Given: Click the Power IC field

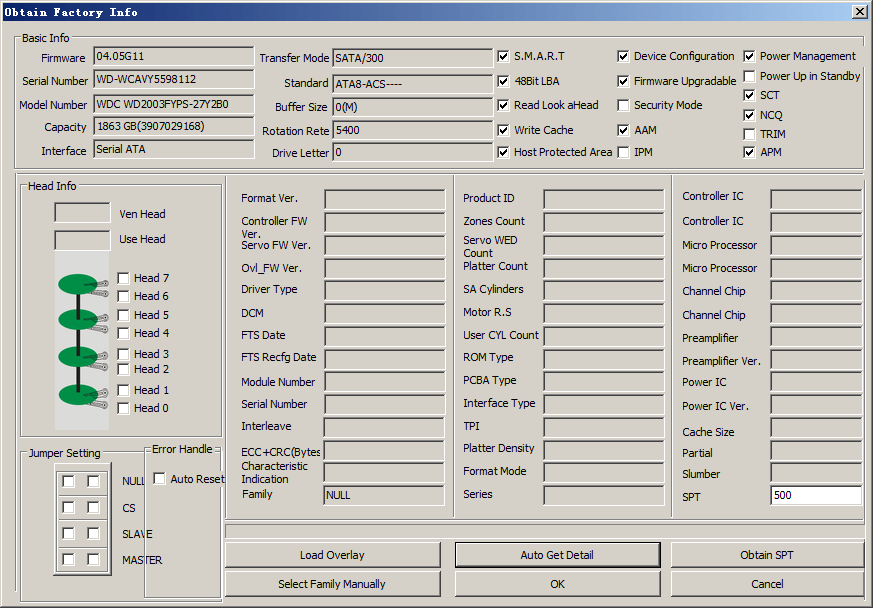Looking at the screenshot, I should pos(816,382).
